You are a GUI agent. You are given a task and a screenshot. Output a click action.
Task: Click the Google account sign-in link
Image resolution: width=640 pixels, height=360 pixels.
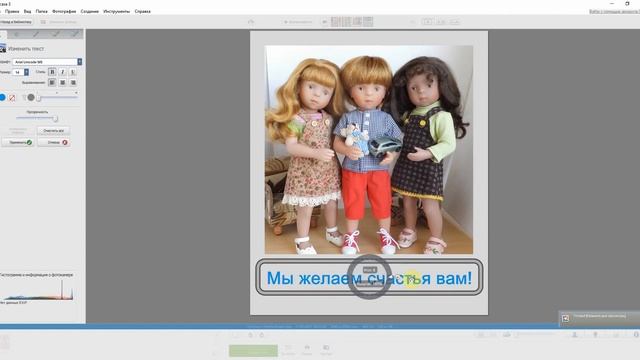click(614, 11)
